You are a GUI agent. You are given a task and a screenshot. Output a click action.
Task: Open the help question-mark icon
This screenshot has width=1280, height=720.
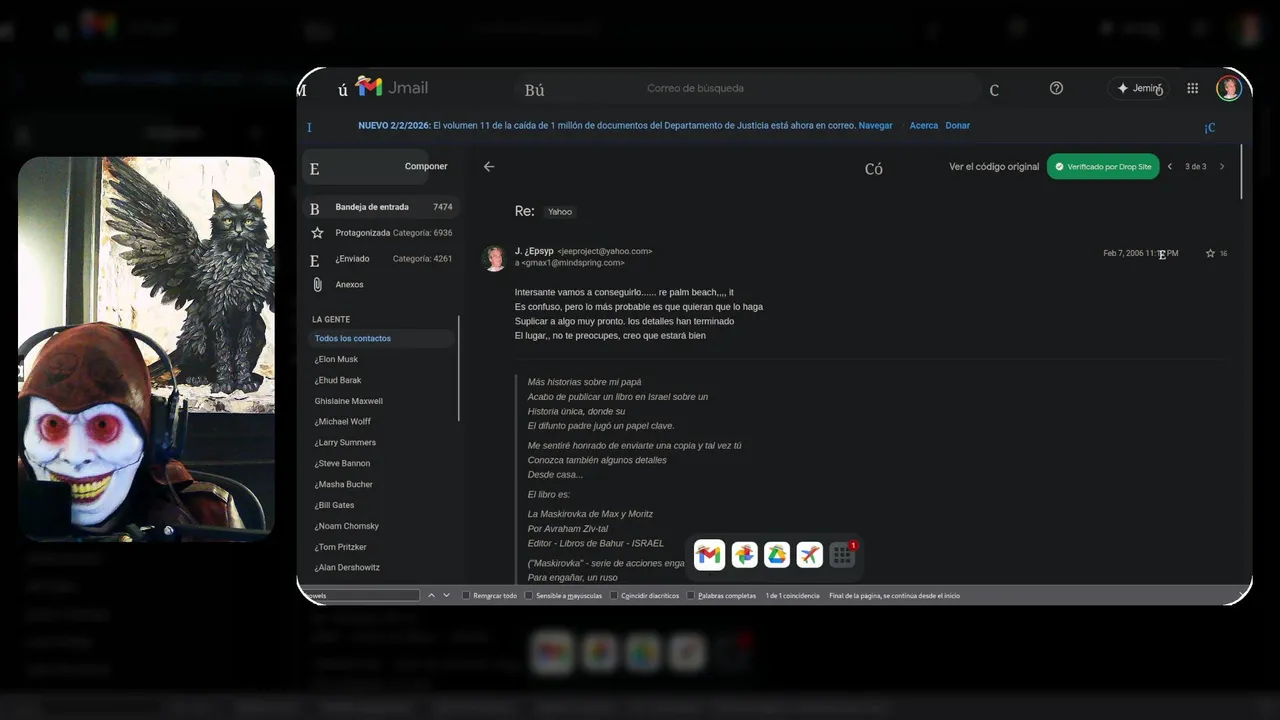(x=1056, y=88)
